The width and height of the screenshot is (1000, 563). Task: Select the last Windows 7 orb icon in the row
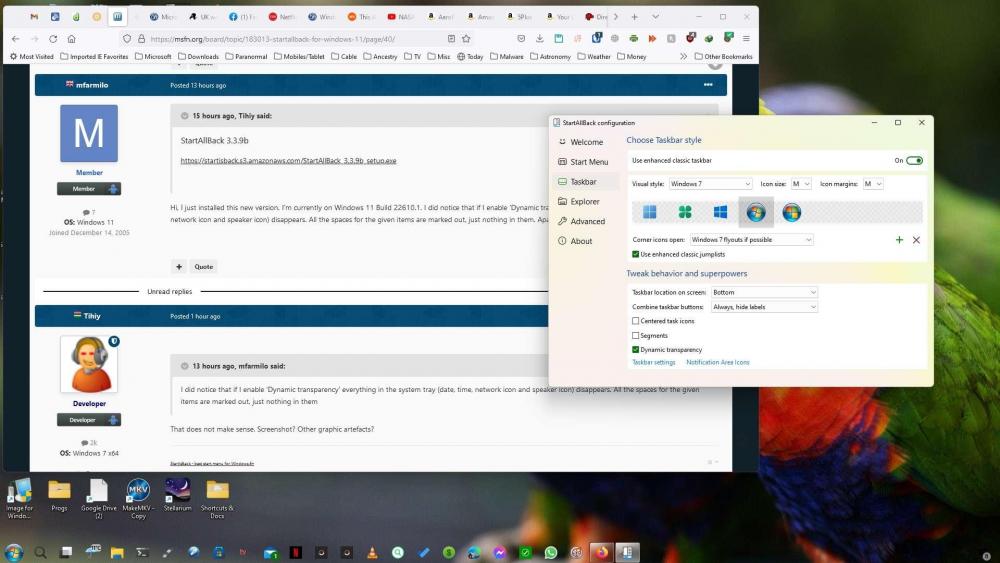click(x=791, y=212)
